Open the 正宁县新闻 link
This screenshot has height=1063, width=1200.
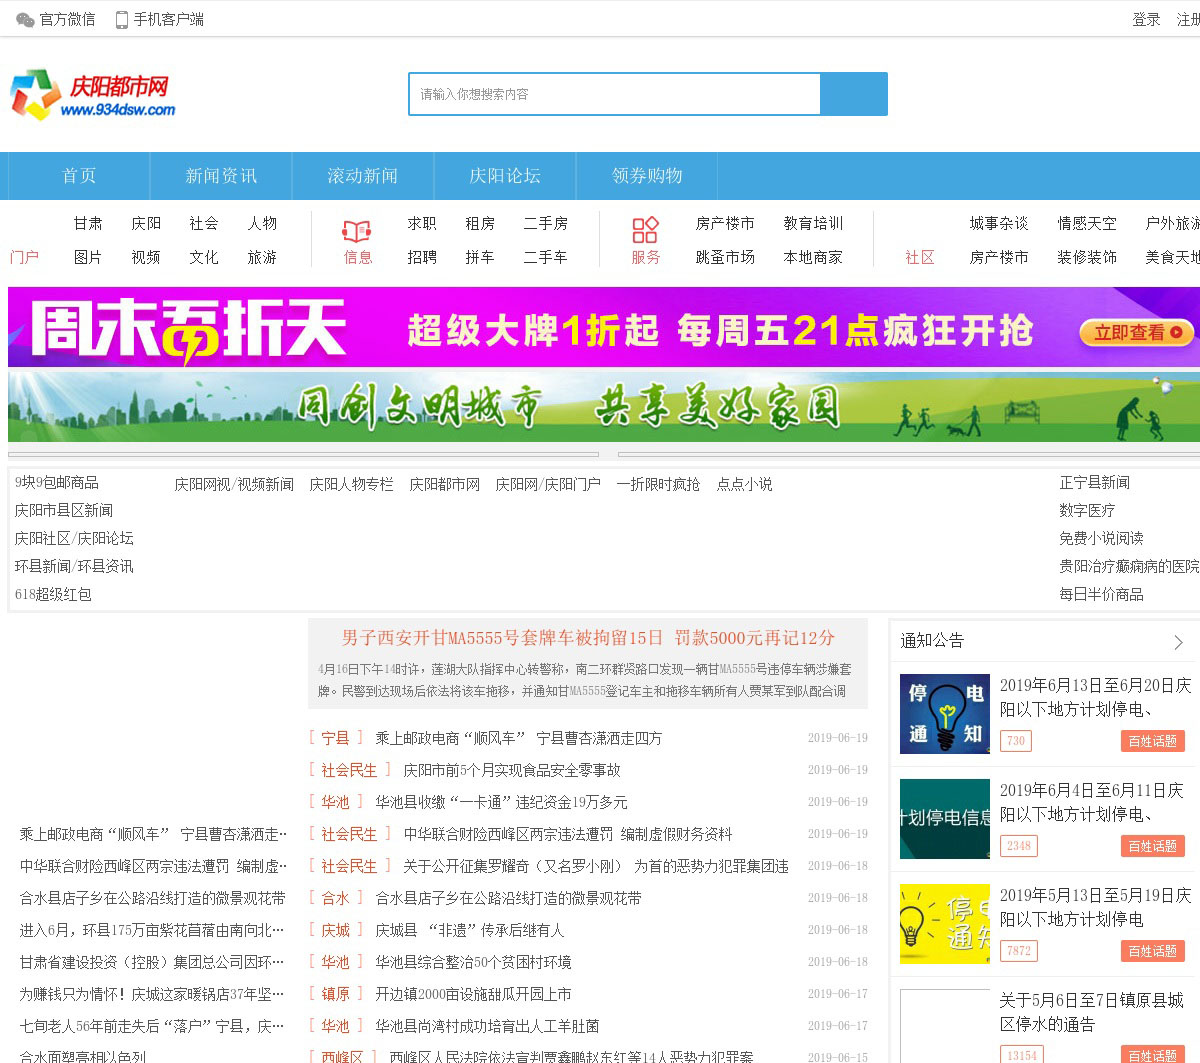1094,483
